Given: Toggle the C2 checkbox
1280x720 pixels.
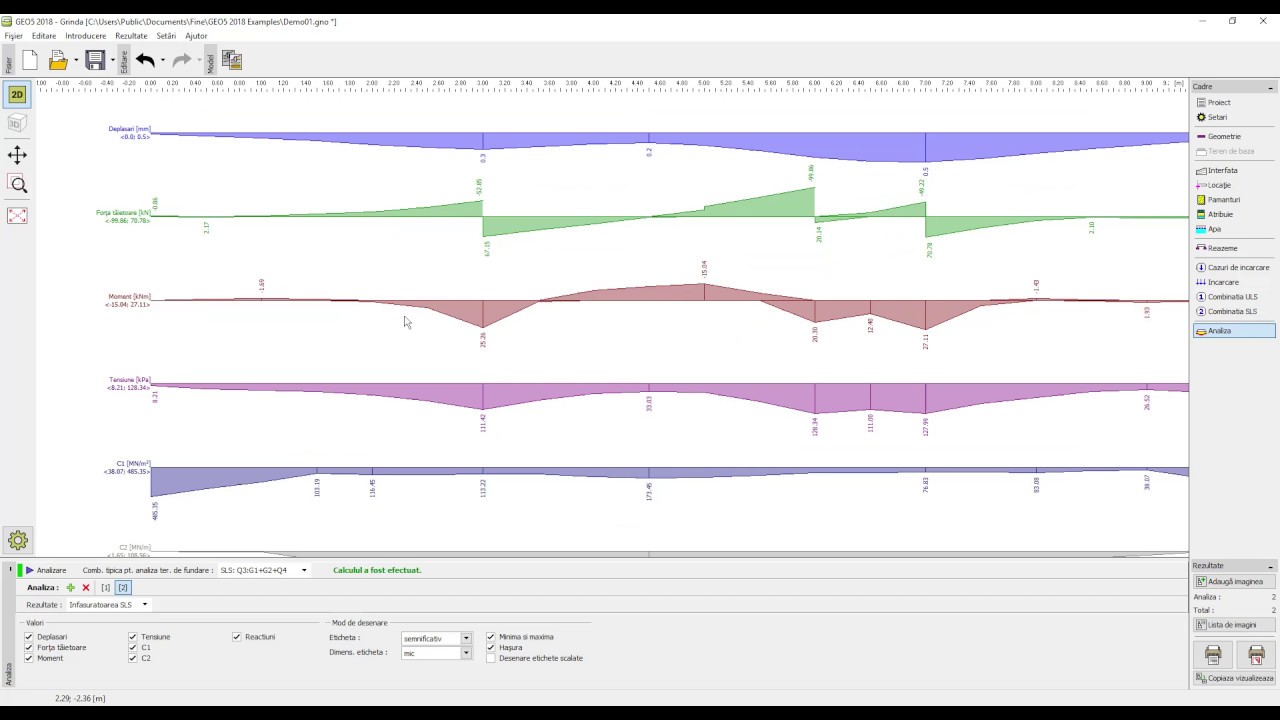Looking at the screenshot, I should coord(133,658).
